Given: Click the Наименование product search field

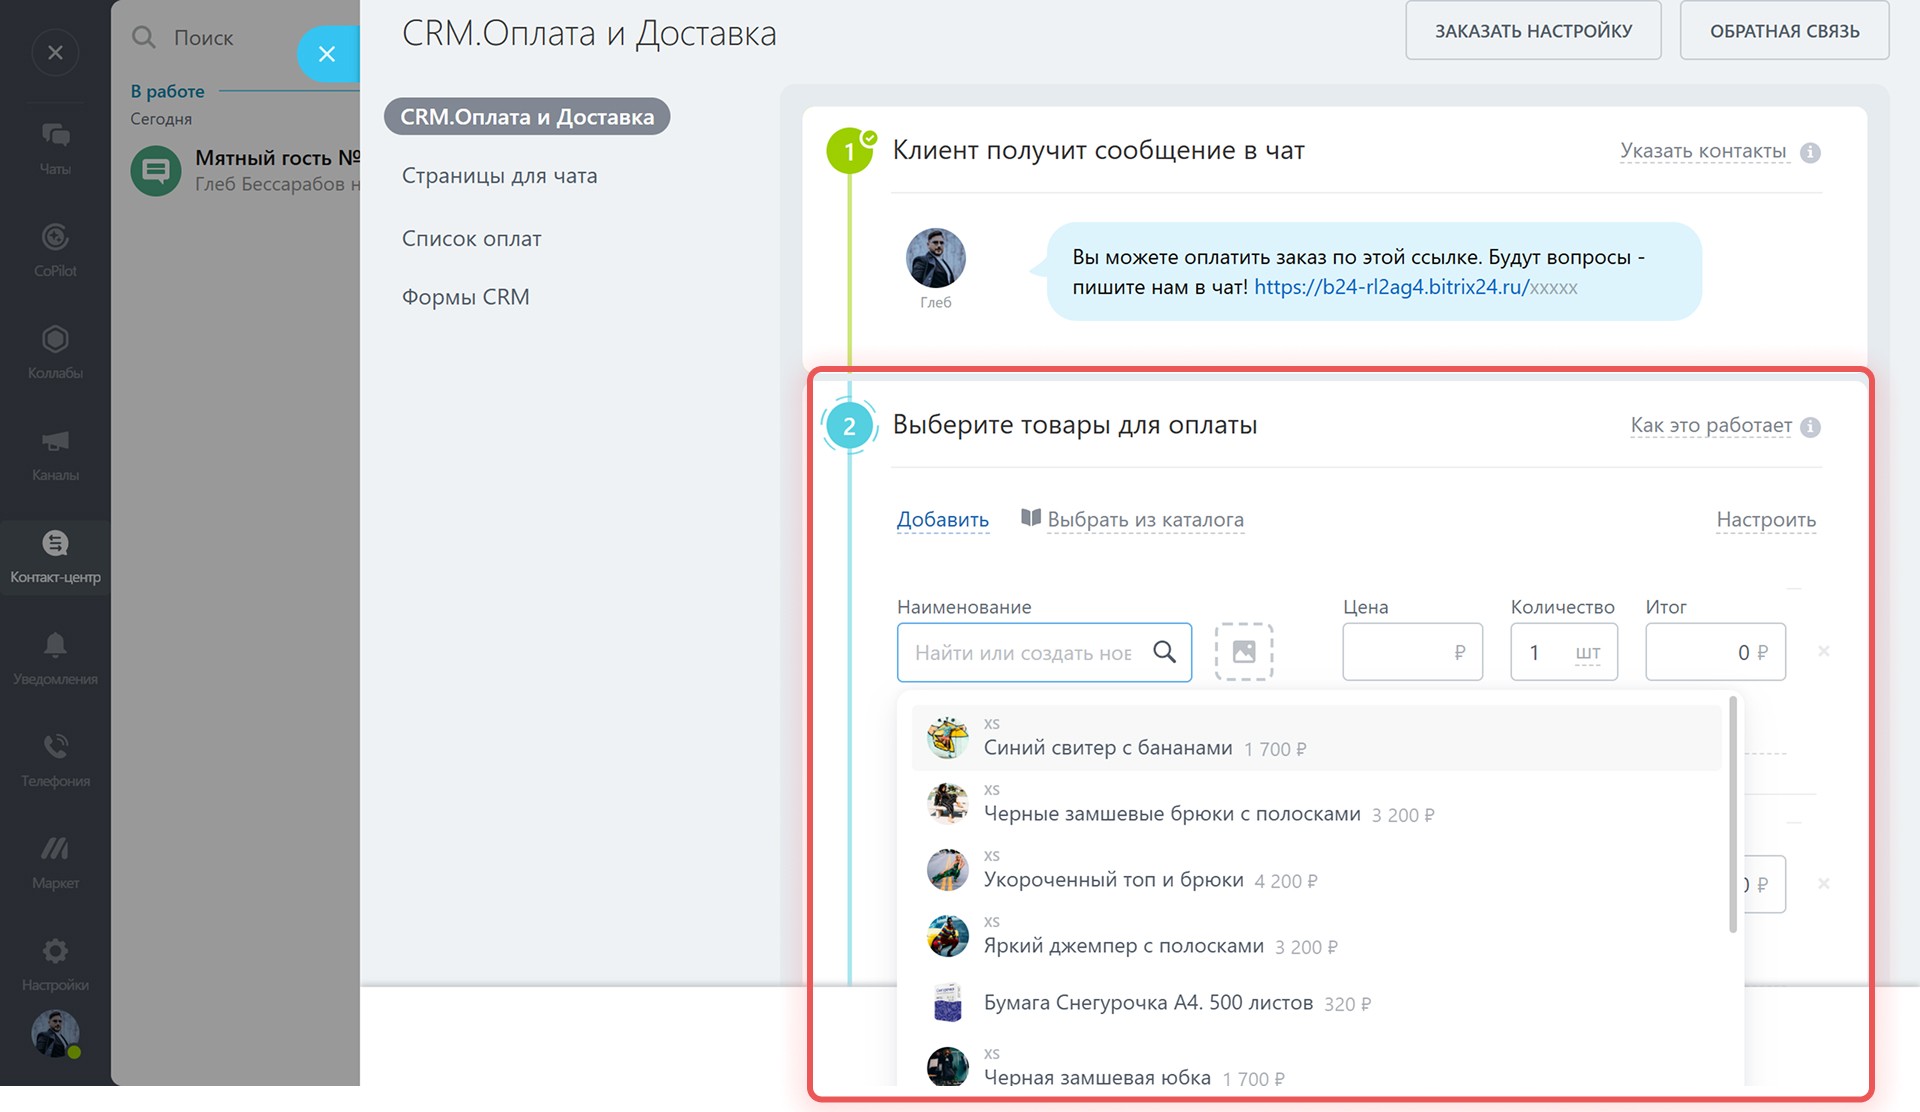Looking at the screenshot, I should click(1023, 653).
